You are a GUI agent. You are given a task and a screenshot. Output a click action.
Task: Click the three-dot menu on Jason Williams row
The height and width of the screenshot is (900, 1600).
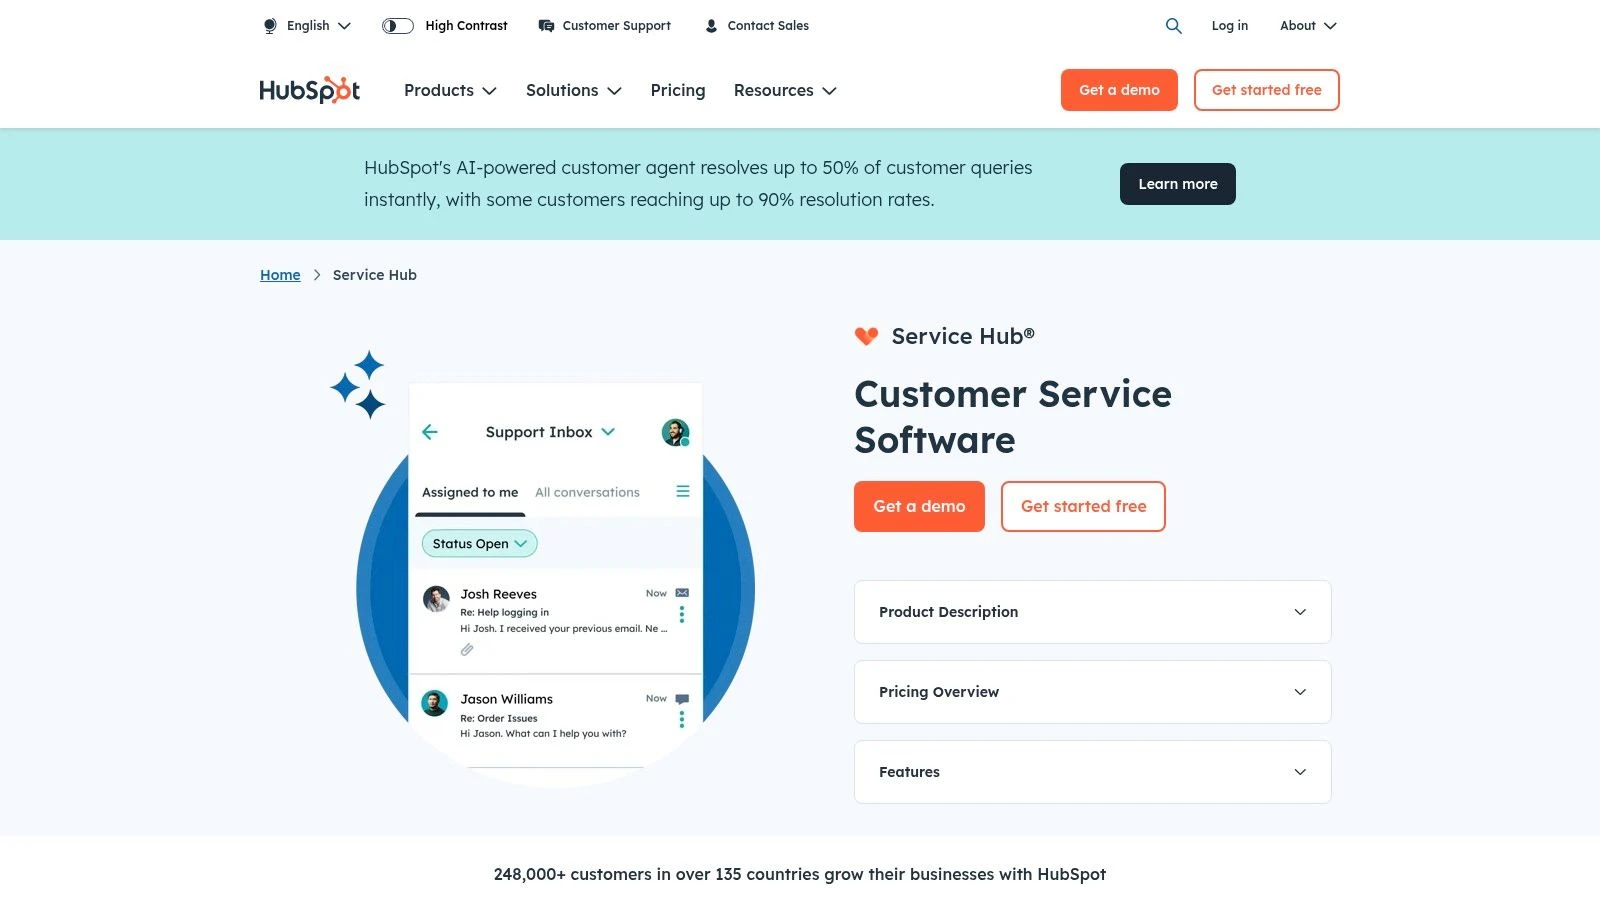682,719
